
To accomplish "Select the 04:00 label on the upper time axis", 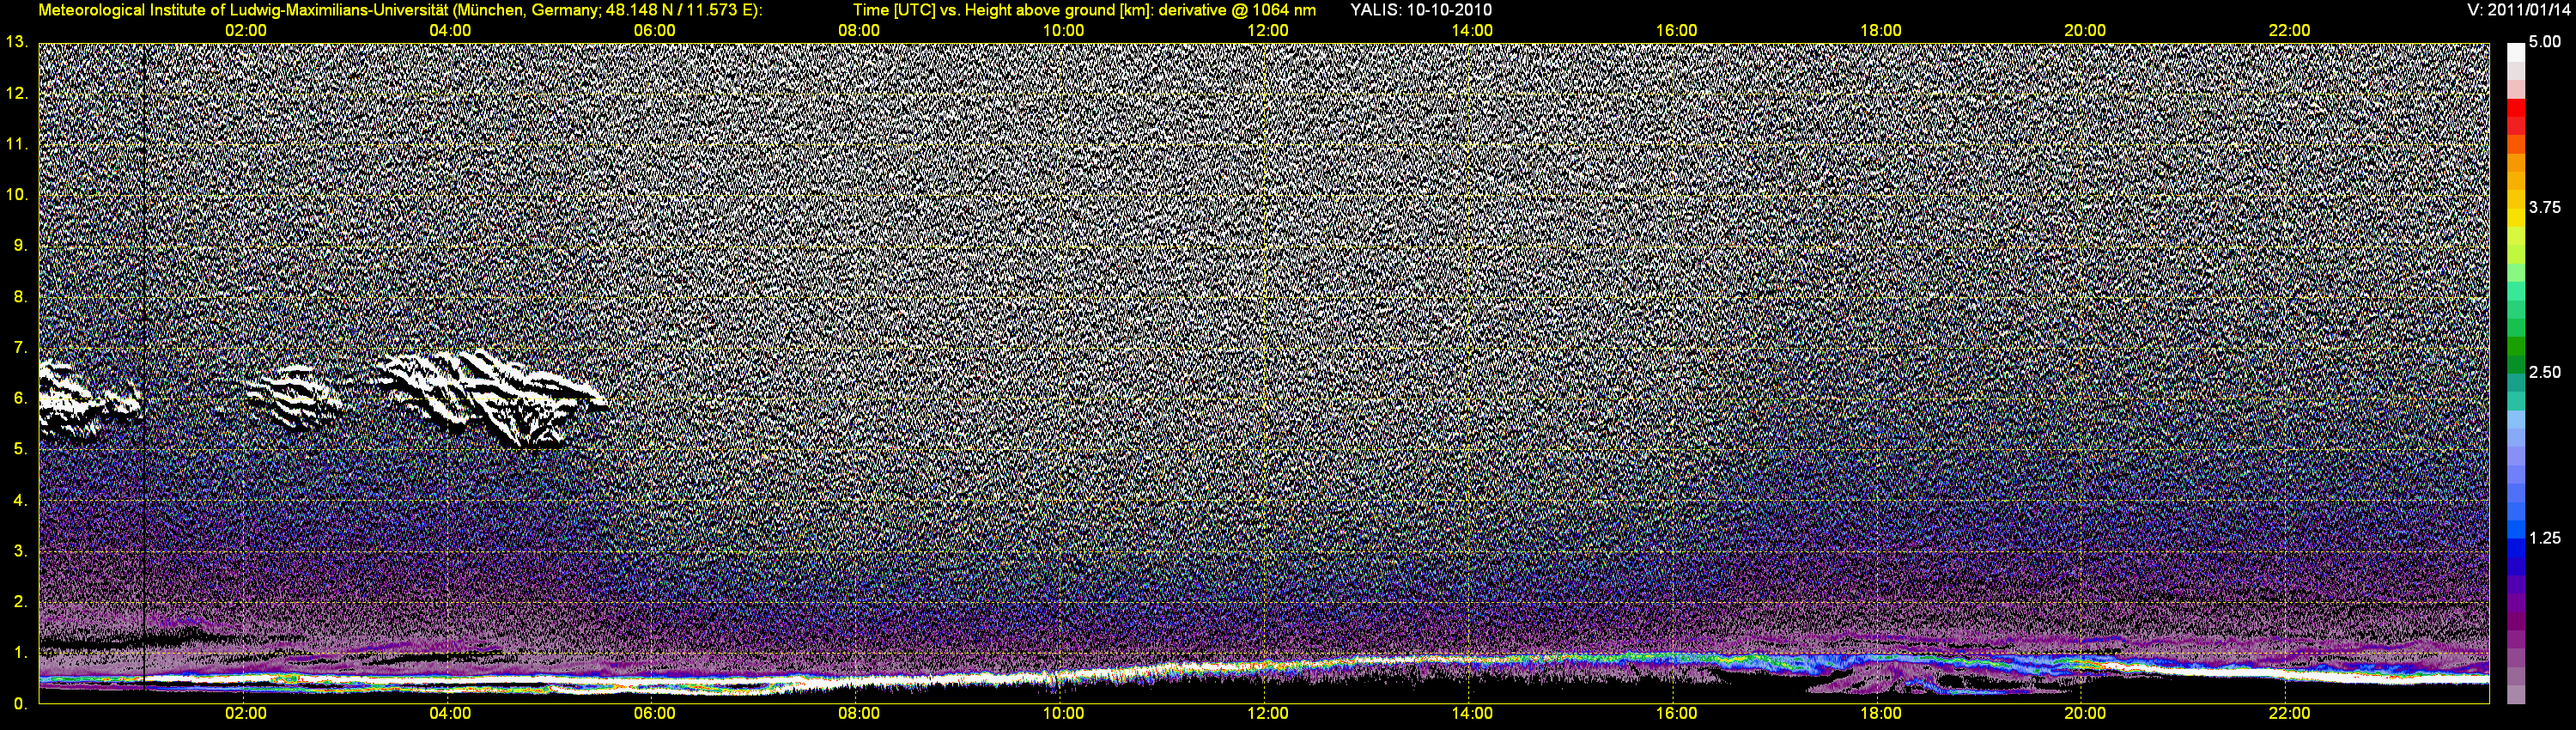I will (450, 31).
